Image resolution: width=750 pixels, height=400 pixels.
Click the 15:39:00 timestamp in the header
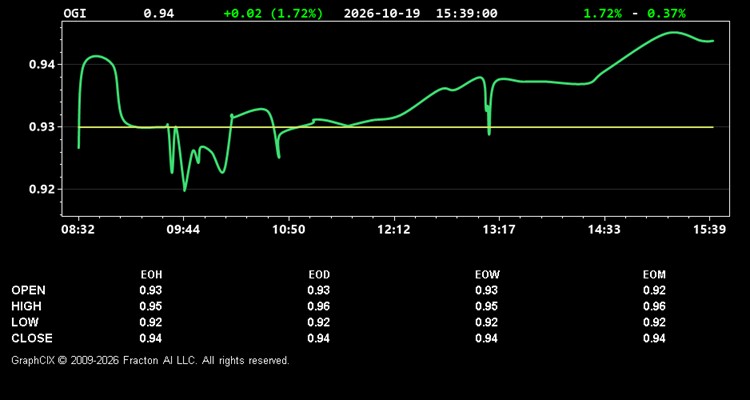466,13
